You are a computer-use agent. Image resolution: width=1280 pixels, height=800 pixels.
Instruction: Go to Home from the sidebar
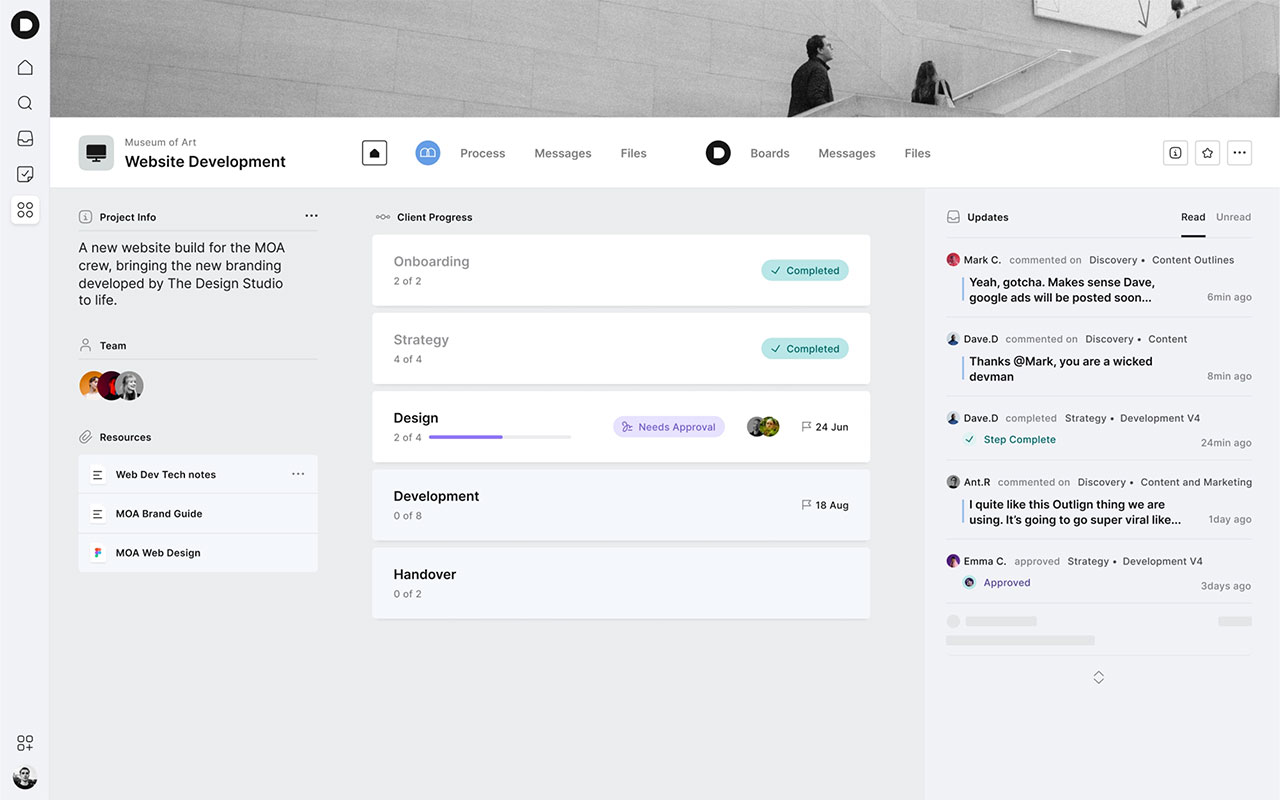tap(25, 68)
